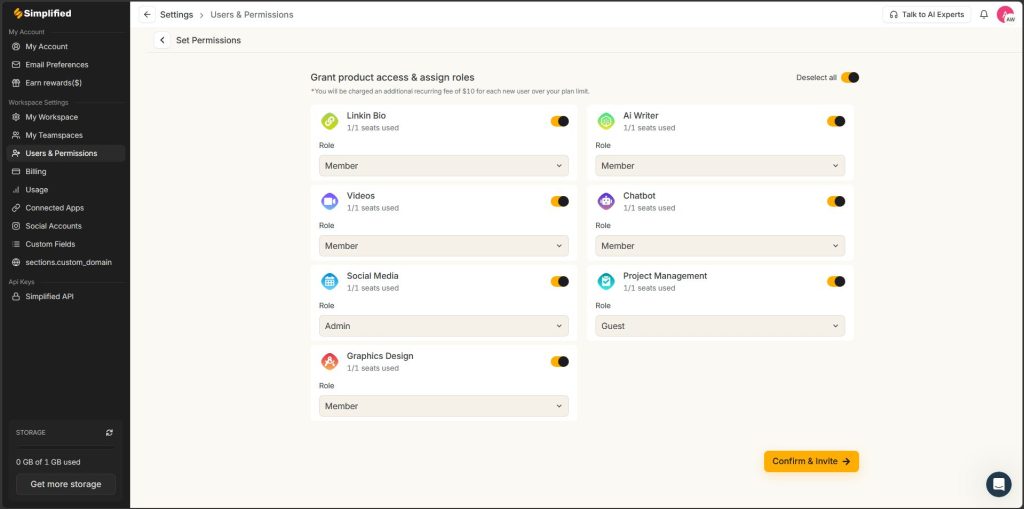Click the back arrow beside Settings
Image resolution: width=1024 pixels, height=509 pixels.
[147, 14]
